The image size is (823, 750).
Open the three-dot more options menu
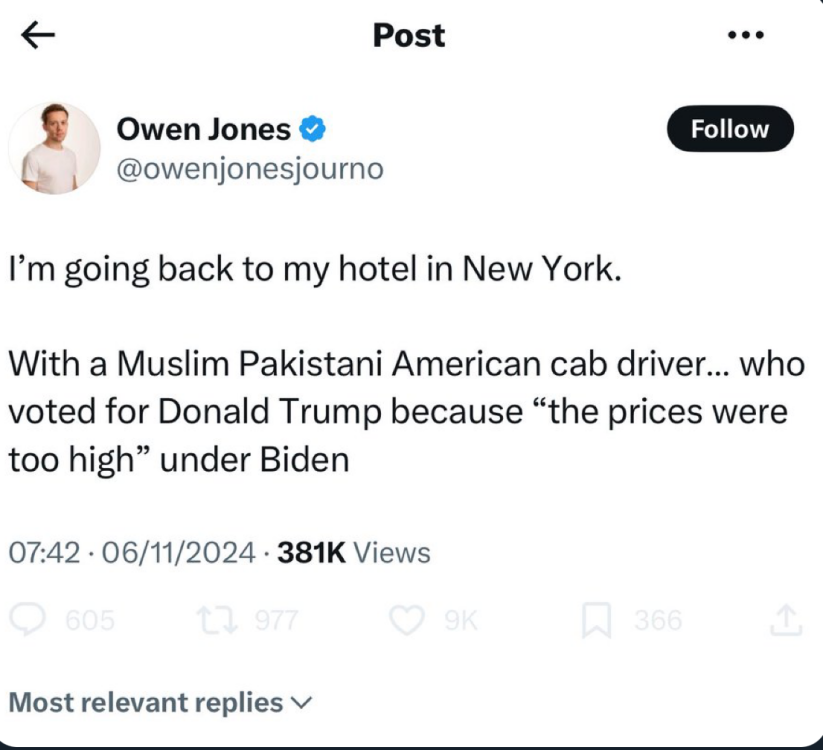pos(745,36)
